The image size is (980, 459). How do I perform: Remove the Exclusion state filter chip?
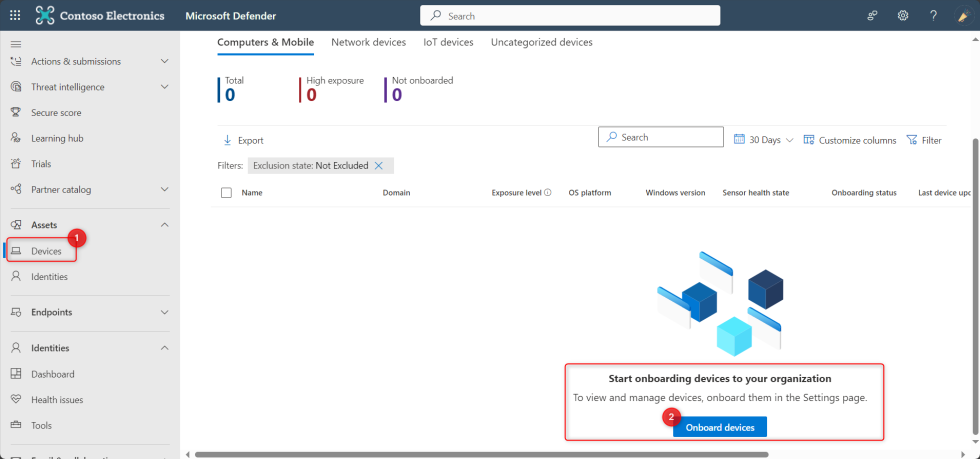(x=378, y=166)
